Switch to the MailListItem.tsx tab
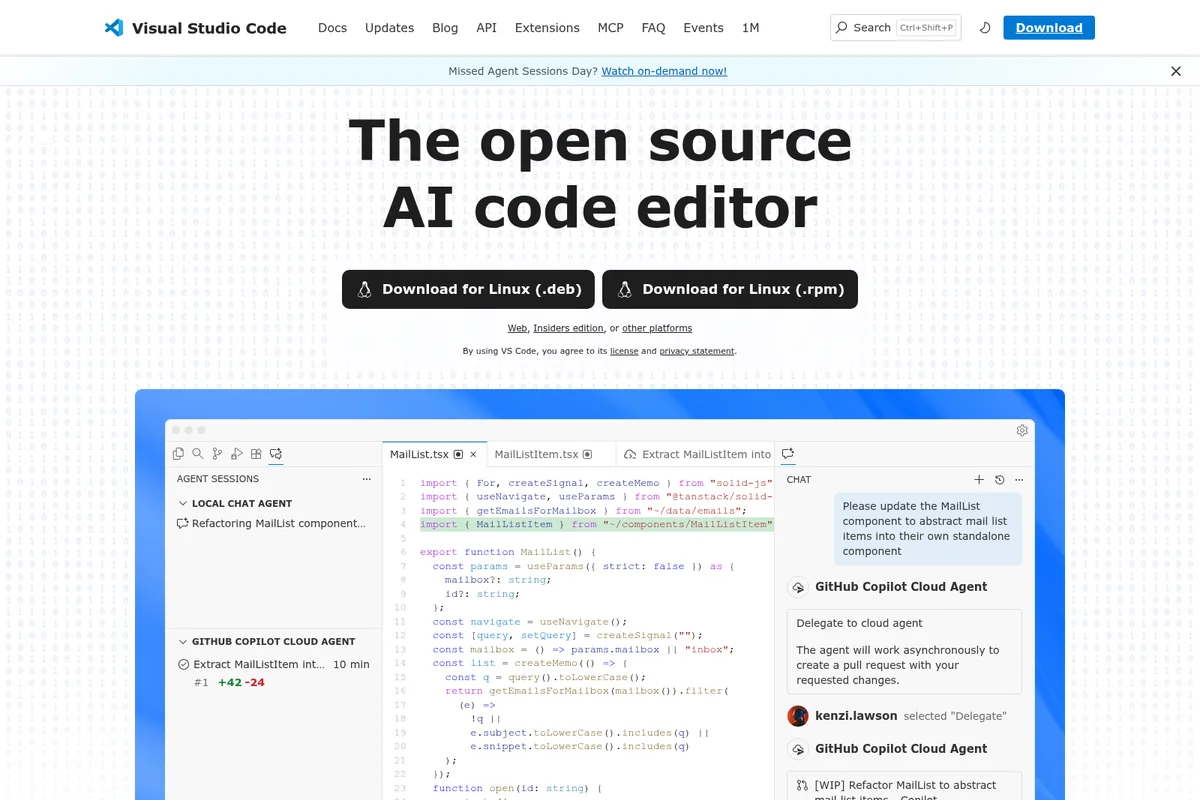Image resolution: width=1200 pixels, height=800 pixels. (x=543, y=454)
